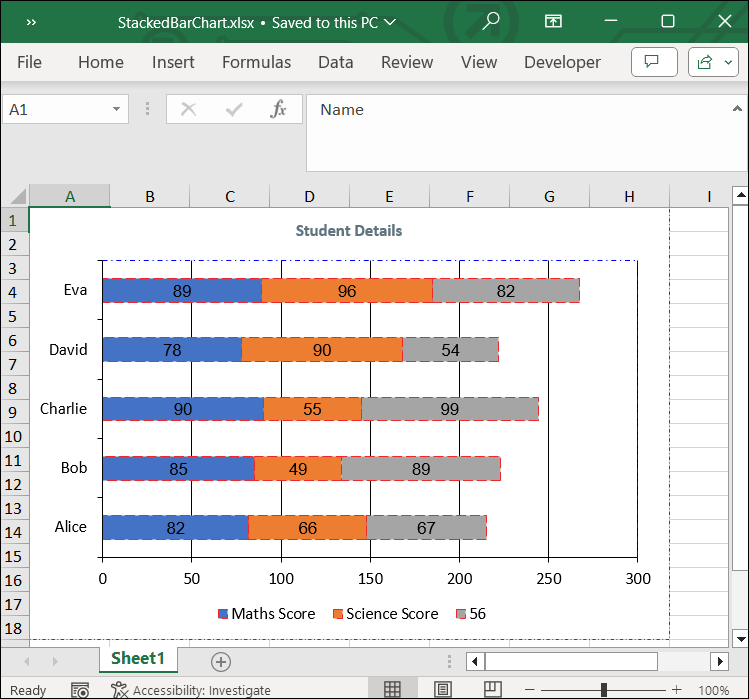
Task: Select Charlie's gray bar labeled 99
Action: (x=450, y=409)
